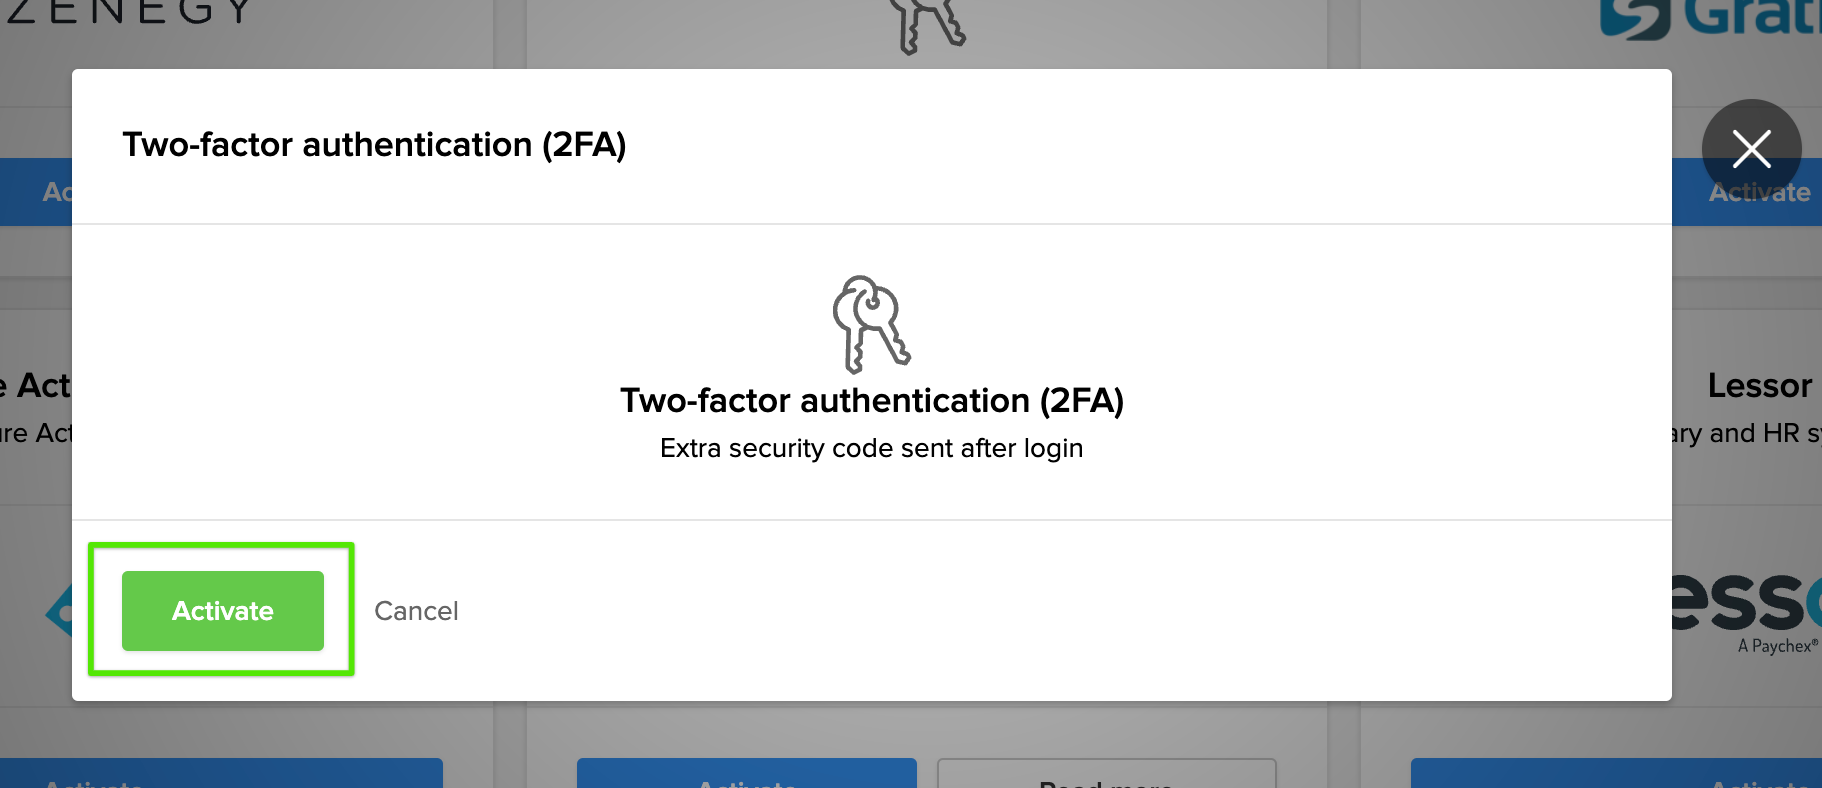Image resolution: width=1822 pixels, height=788 pixels.
Task: Click the green Activate button
Action: coord(223,611)
